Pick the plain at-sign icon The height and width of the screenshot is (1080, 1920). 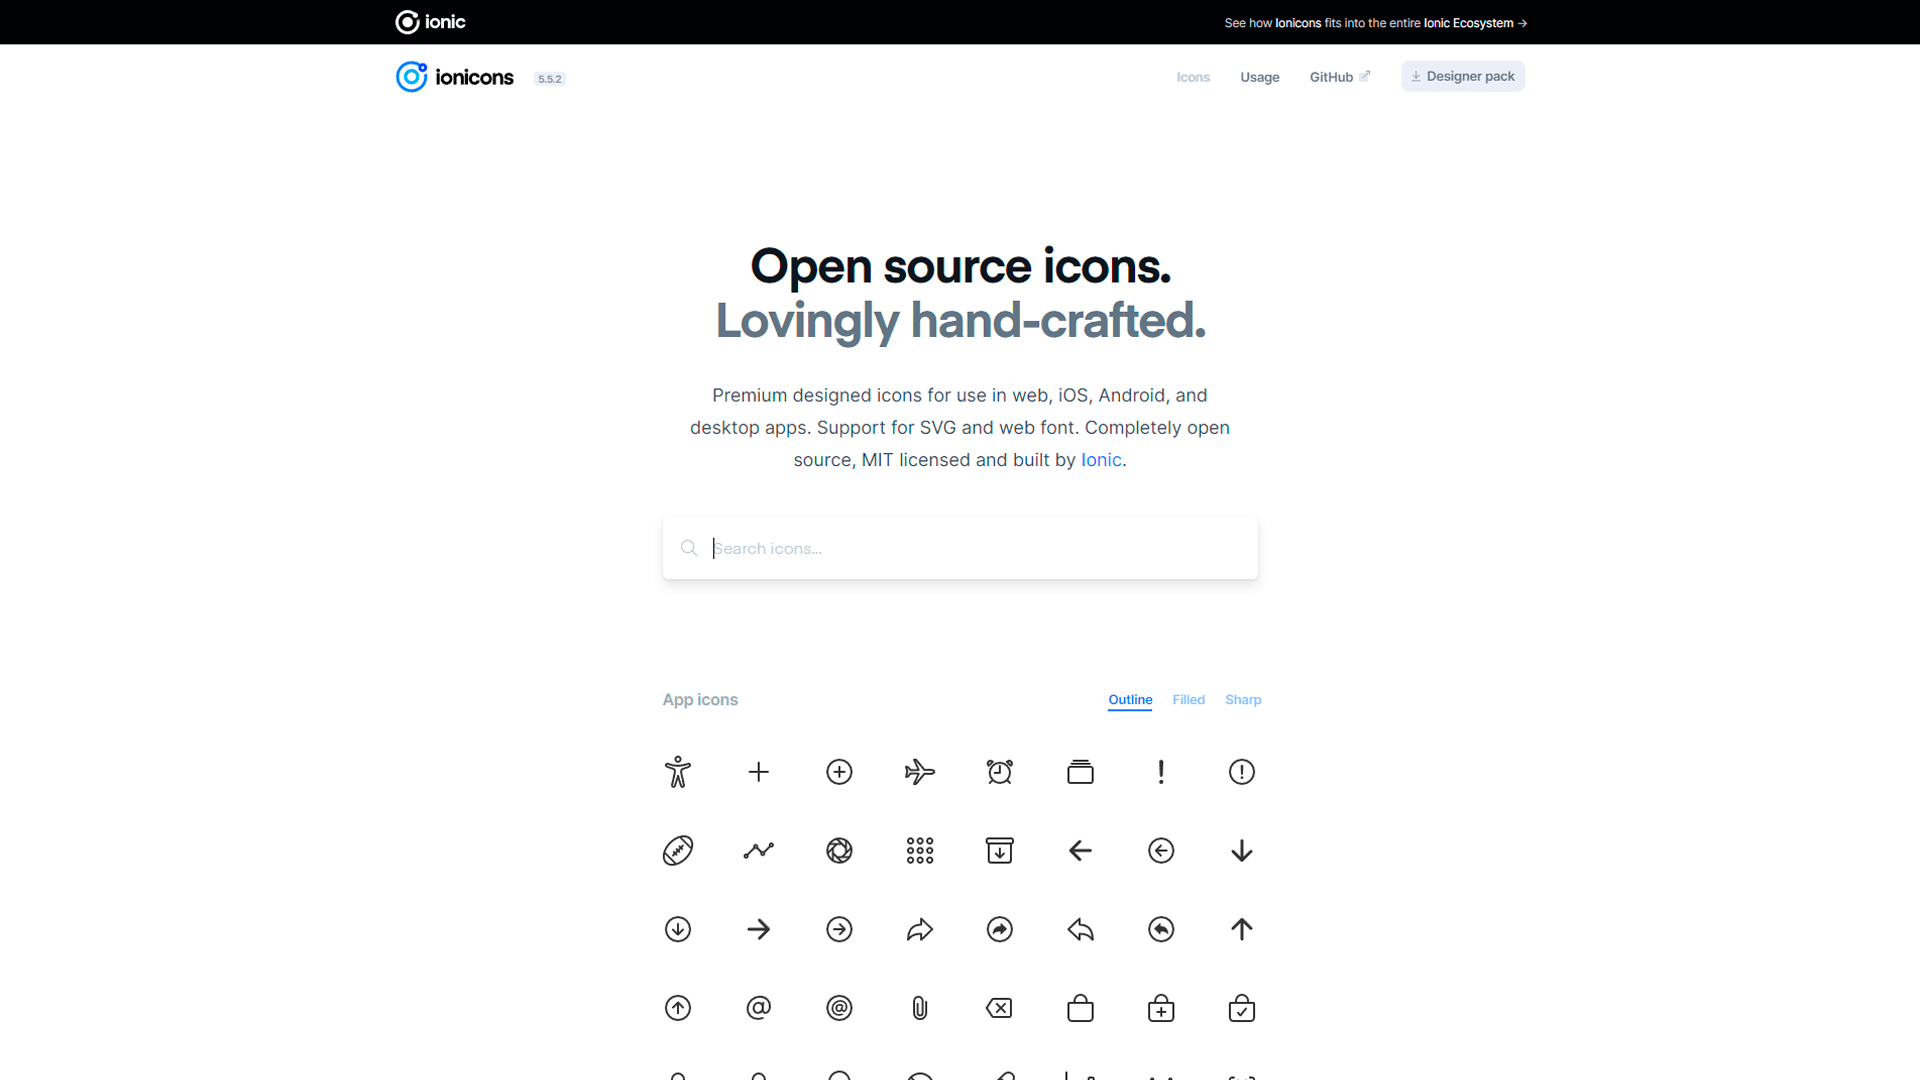(759, 1008)
